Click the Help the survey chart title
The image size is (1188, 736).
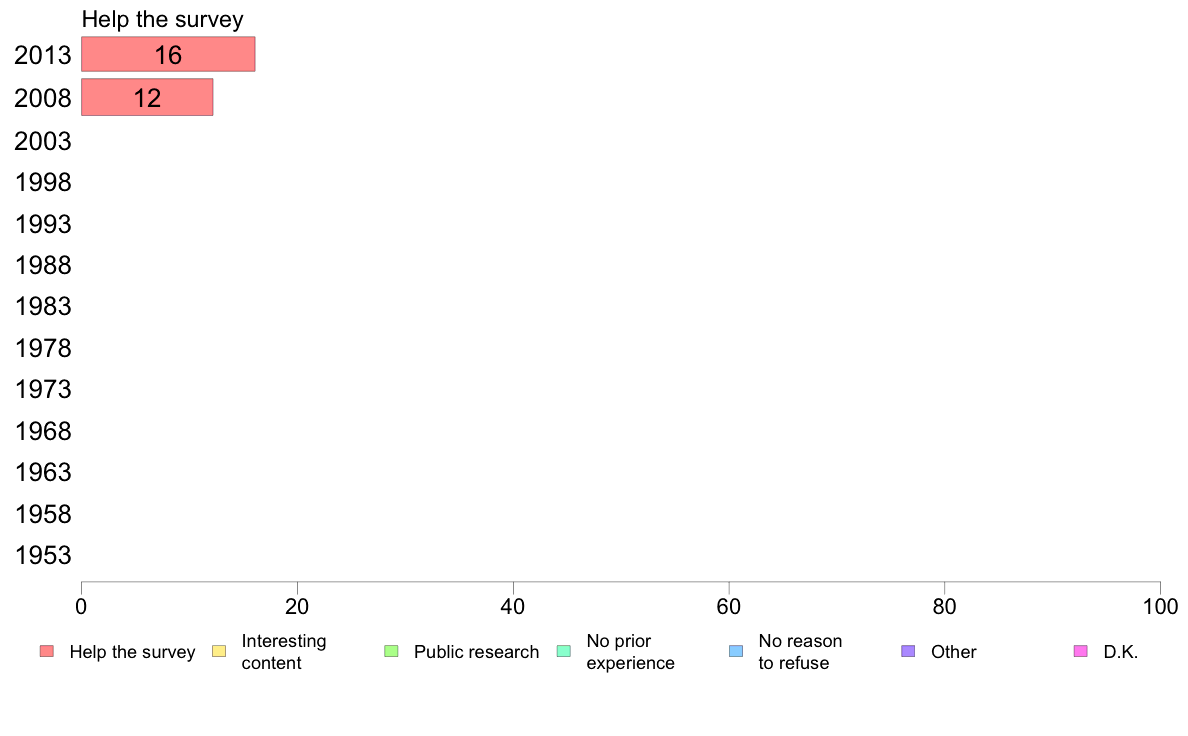[x=162, y=19]
